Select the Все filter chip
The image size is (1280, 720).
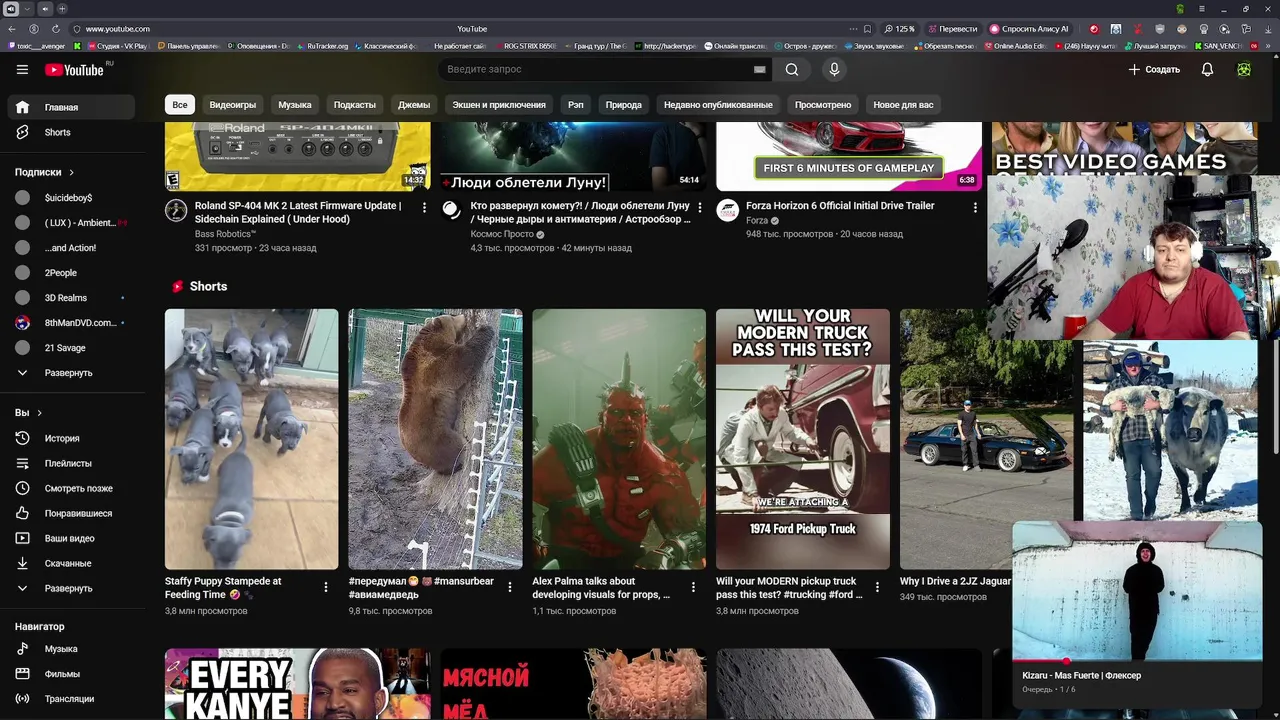(179, 105)
